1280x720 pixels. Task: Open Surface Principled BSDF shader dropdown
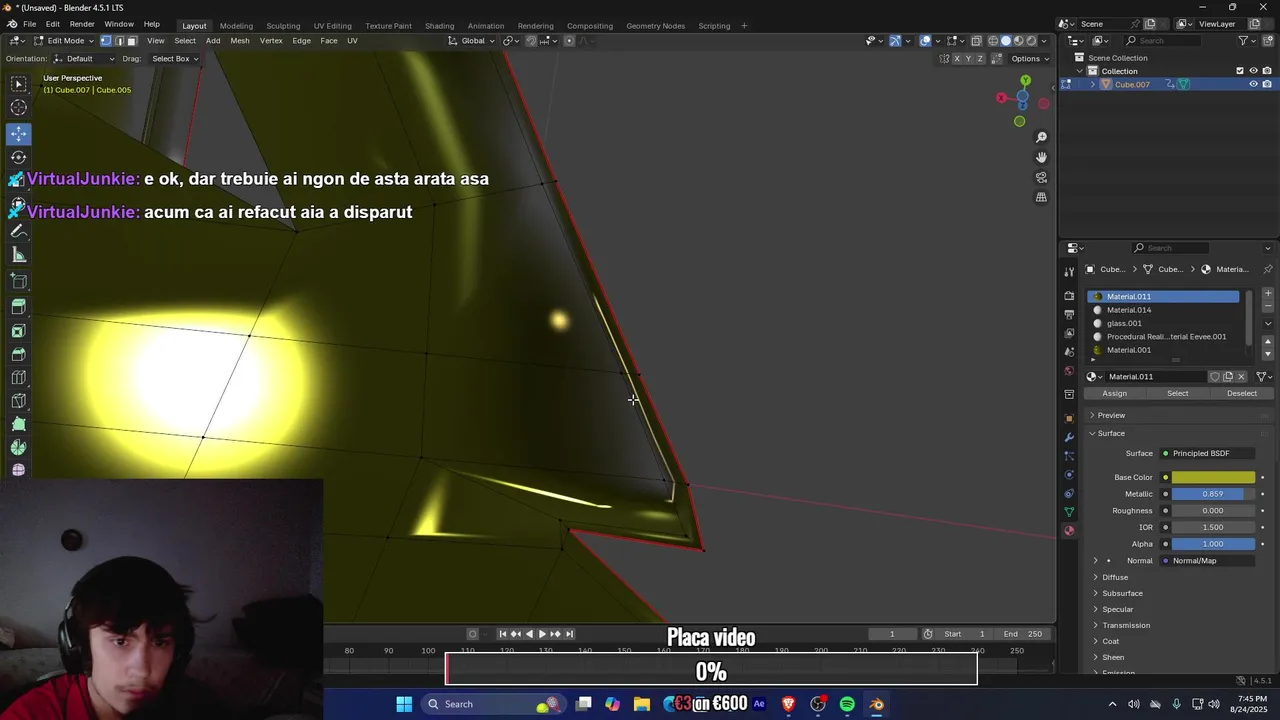[1207, 453]
